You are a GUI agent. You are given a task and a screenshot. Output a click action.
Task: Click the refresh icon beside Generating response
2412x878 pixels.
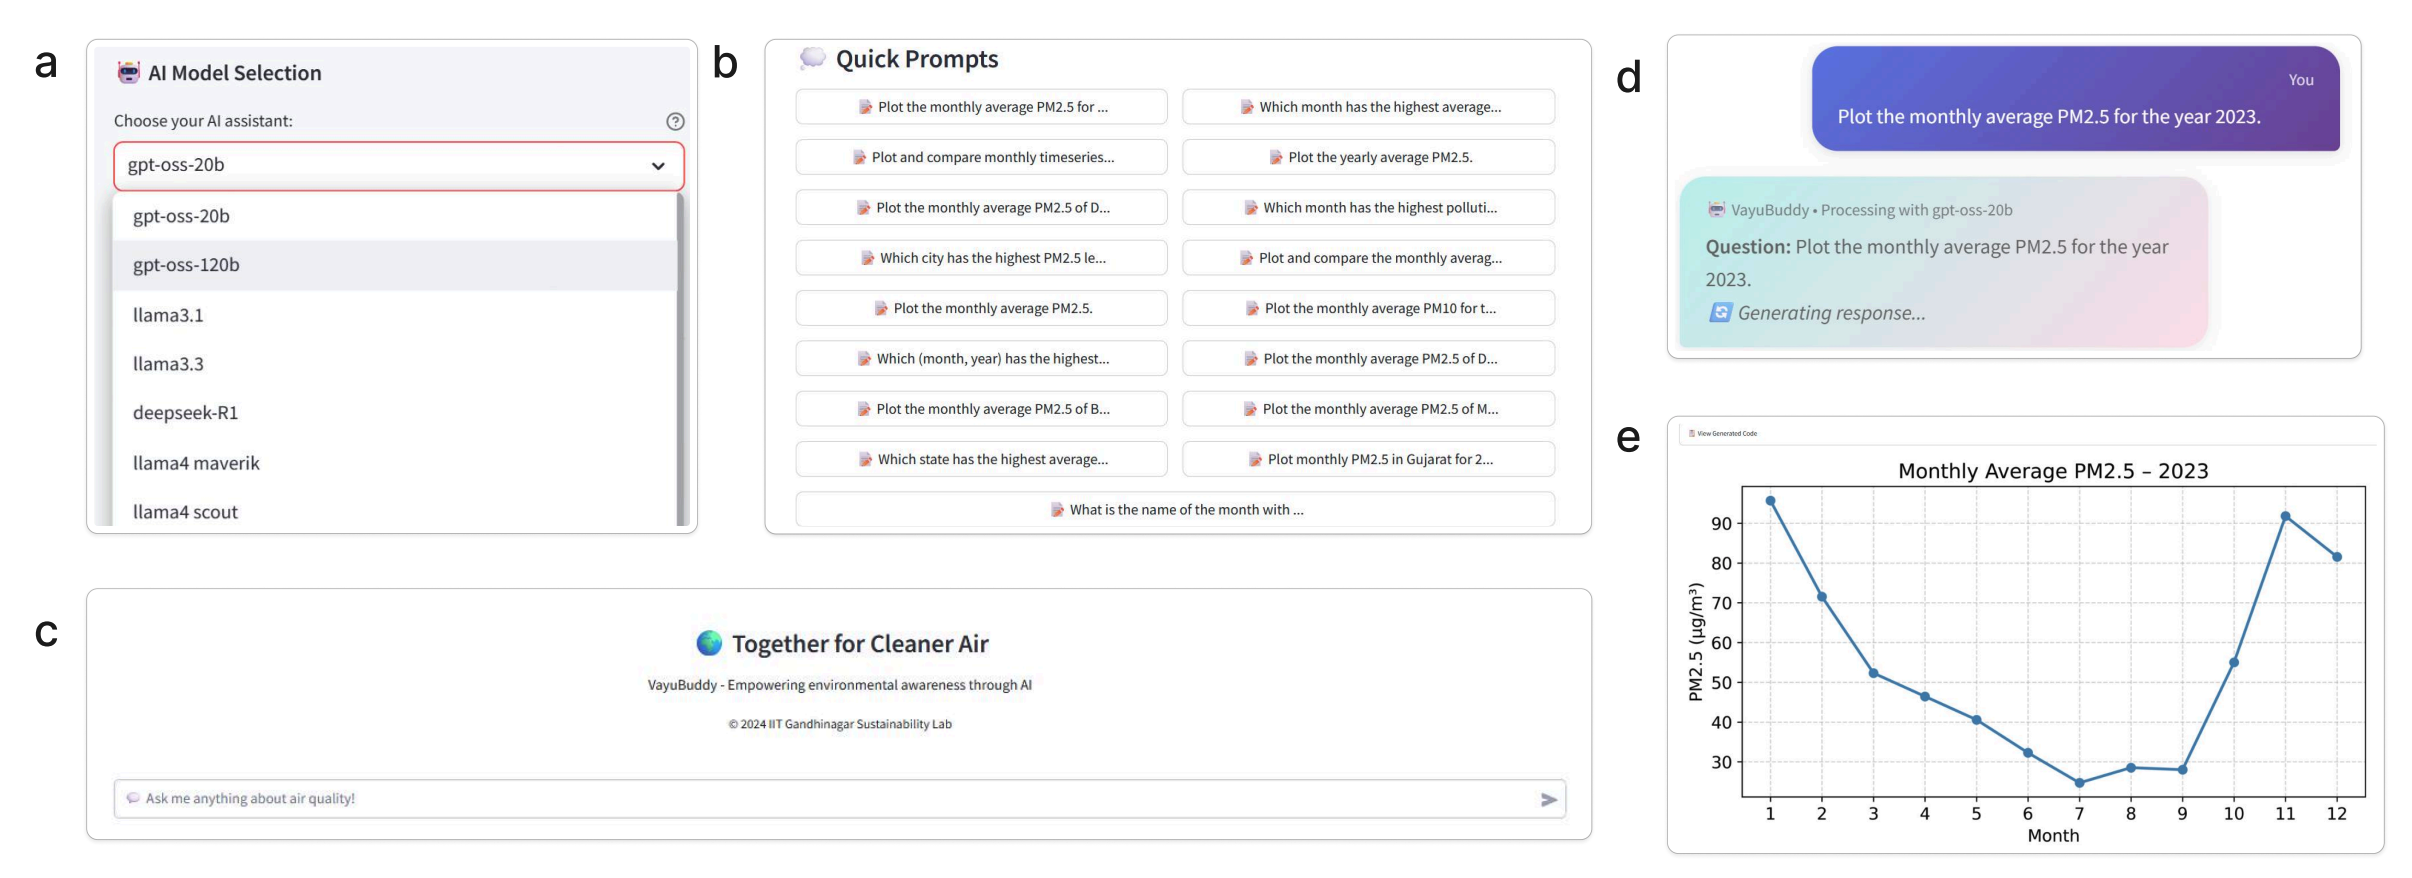[1720, 313]
